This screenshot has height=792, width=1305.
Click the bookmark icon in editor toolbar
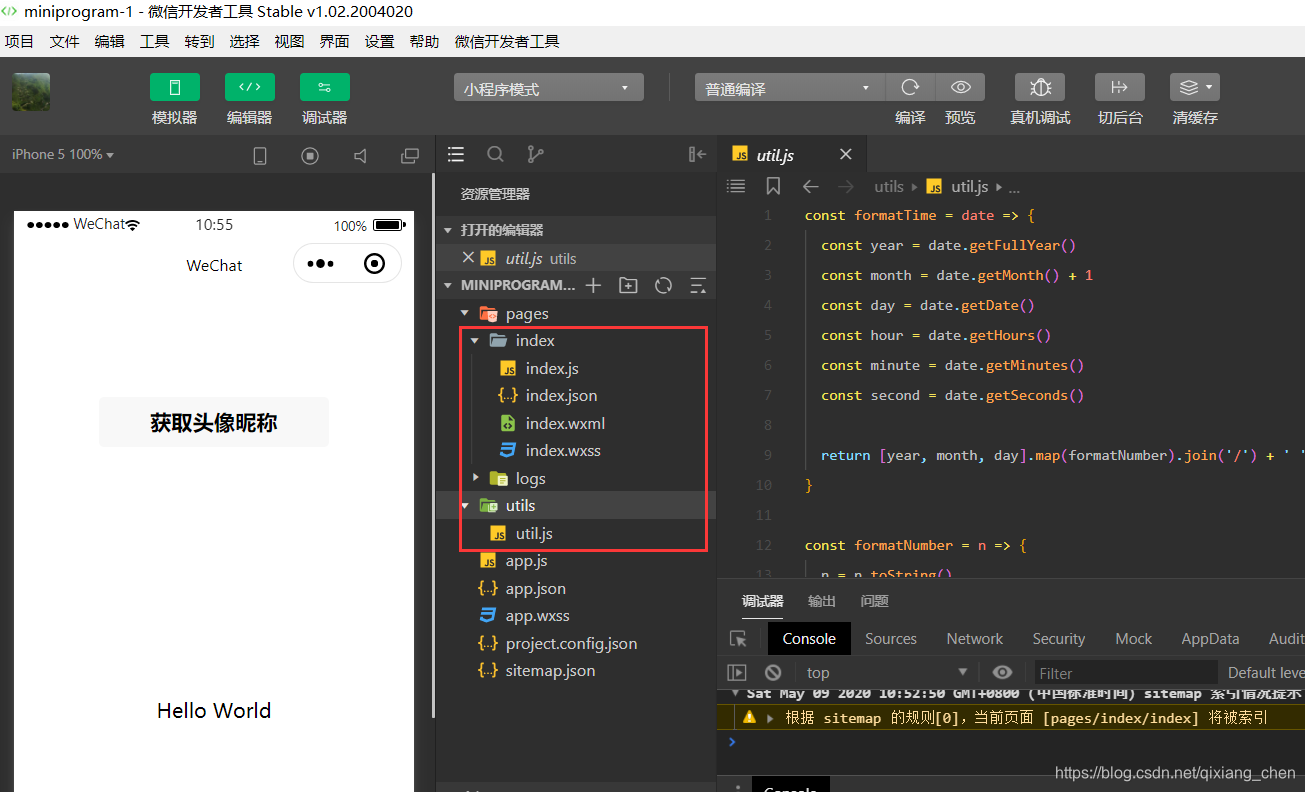(x=773, y=186)
